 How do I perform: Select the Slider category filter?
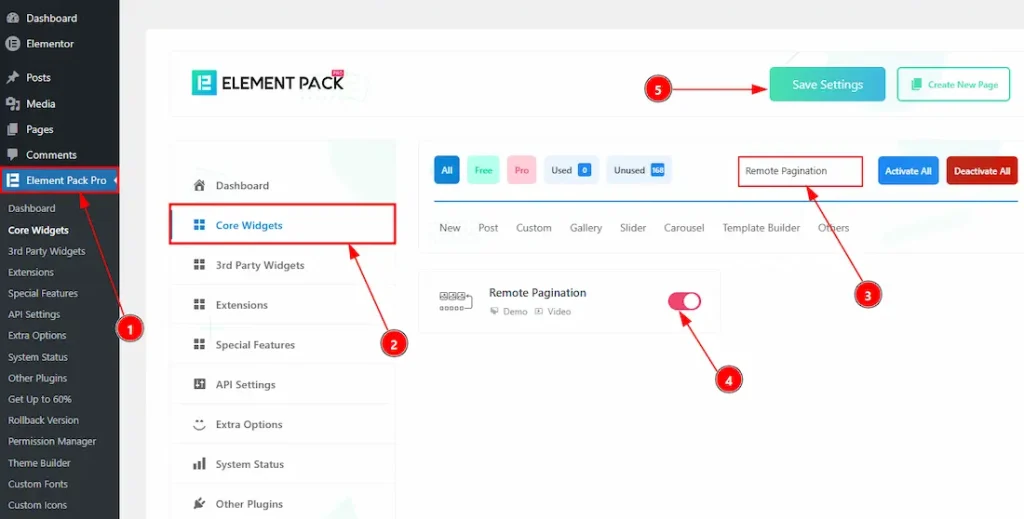[633, 228]
